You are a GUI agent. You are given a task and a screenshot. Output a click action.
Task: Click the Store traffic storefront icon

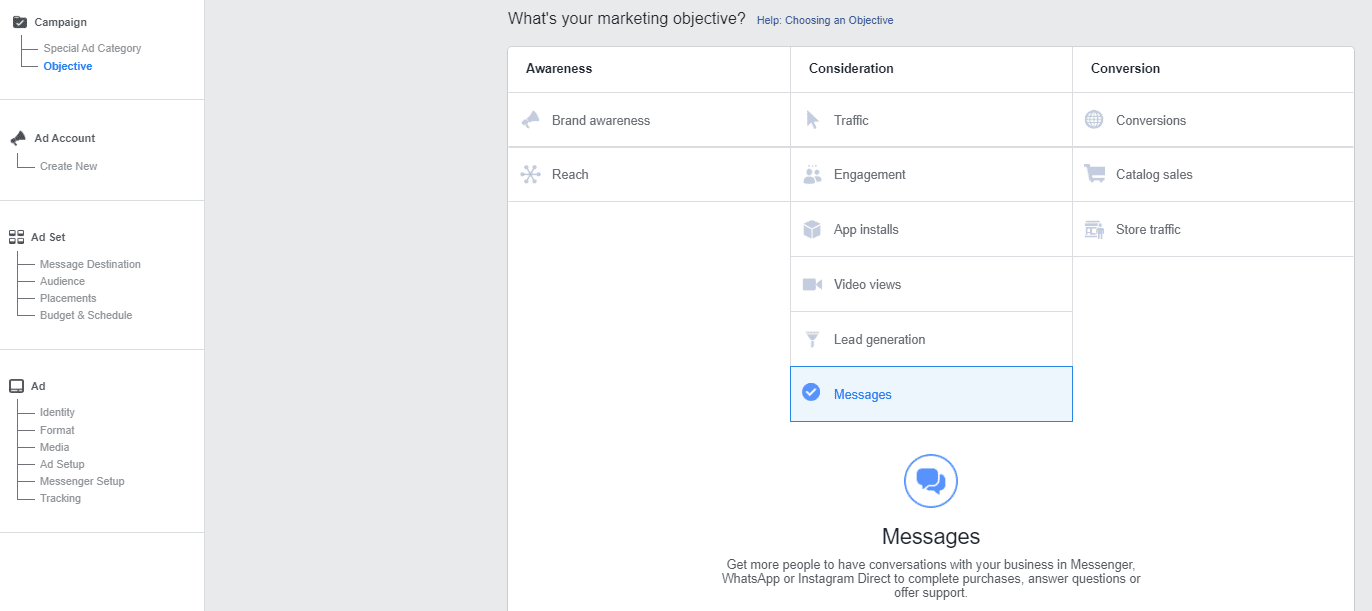click(1095, 228)
